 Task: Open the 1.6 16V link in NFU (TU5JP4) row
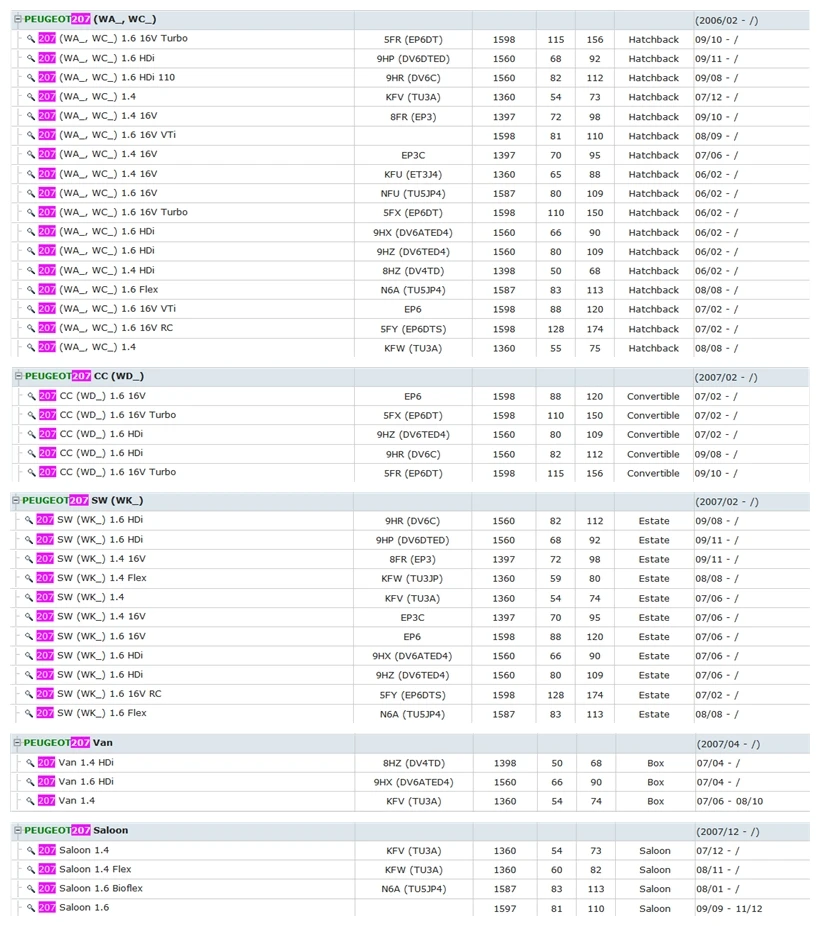tap(98, 193)
